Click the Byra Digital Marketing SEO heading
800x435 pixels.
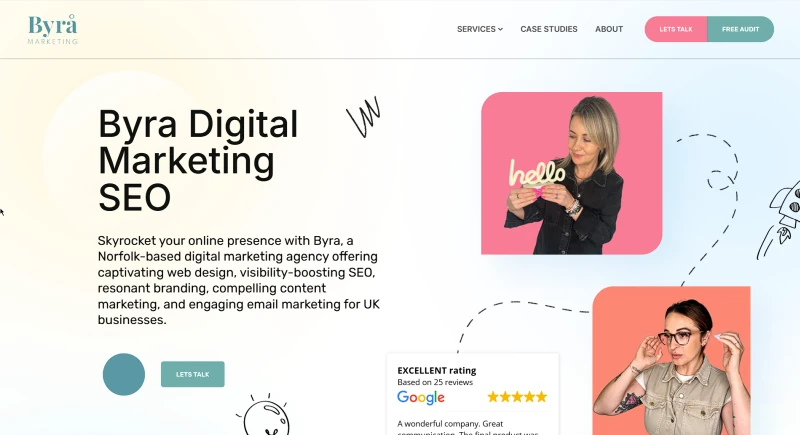coord(198,160)
